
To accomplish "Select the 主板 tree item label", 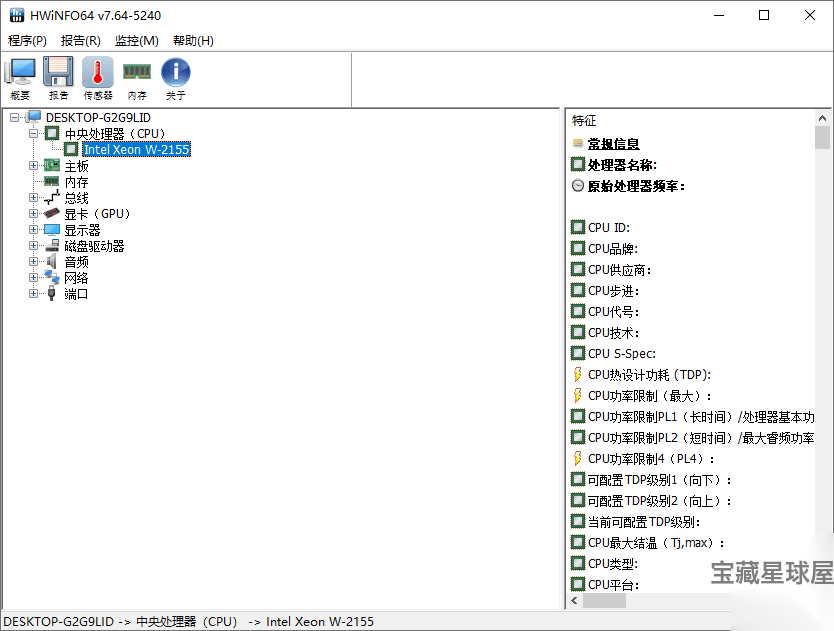I will 77,166.
